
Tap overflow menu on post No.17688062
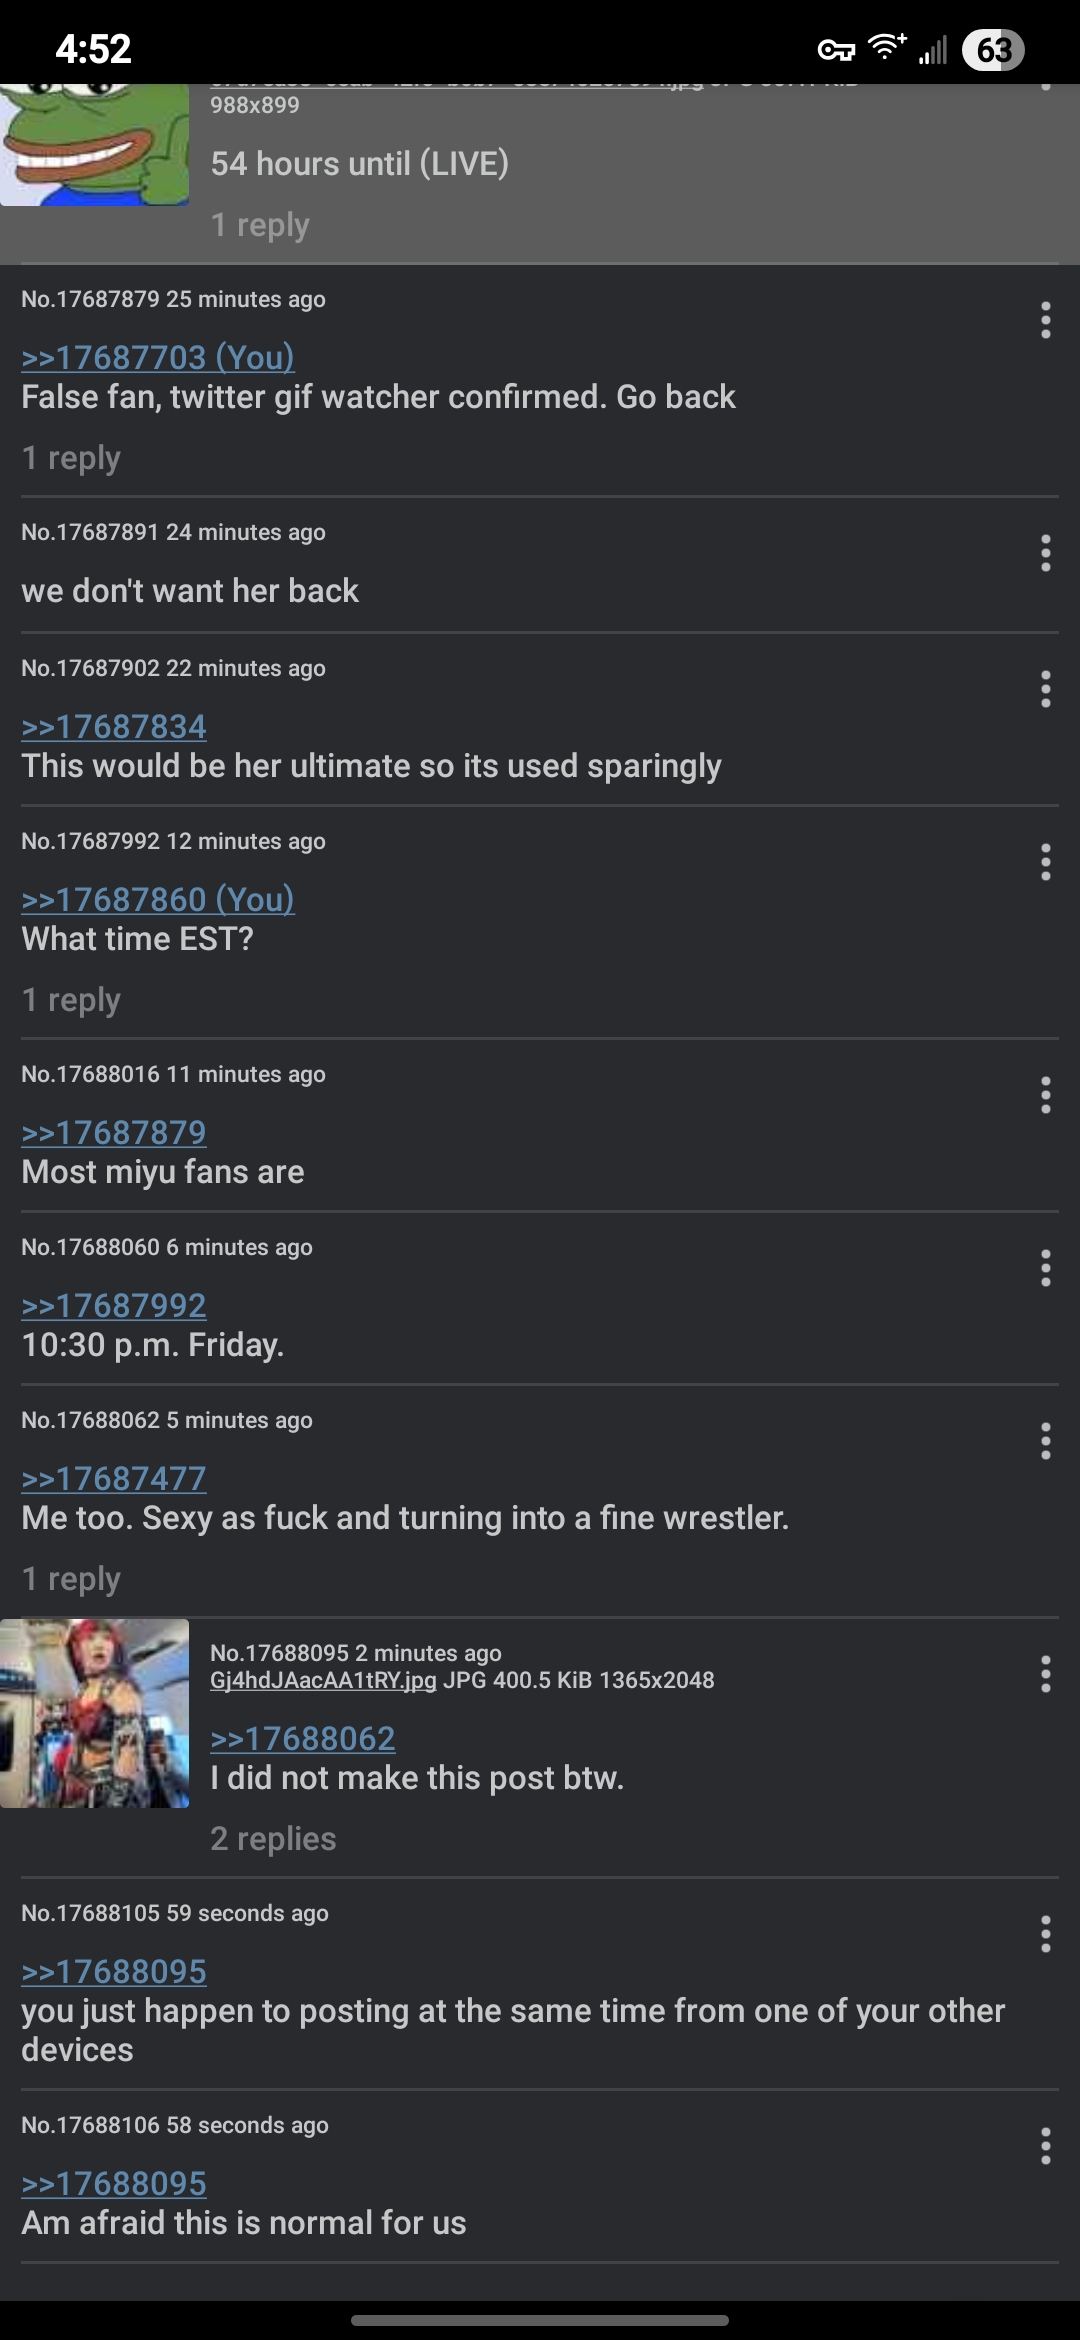pyautogui.click(x=1045, y=1441)
